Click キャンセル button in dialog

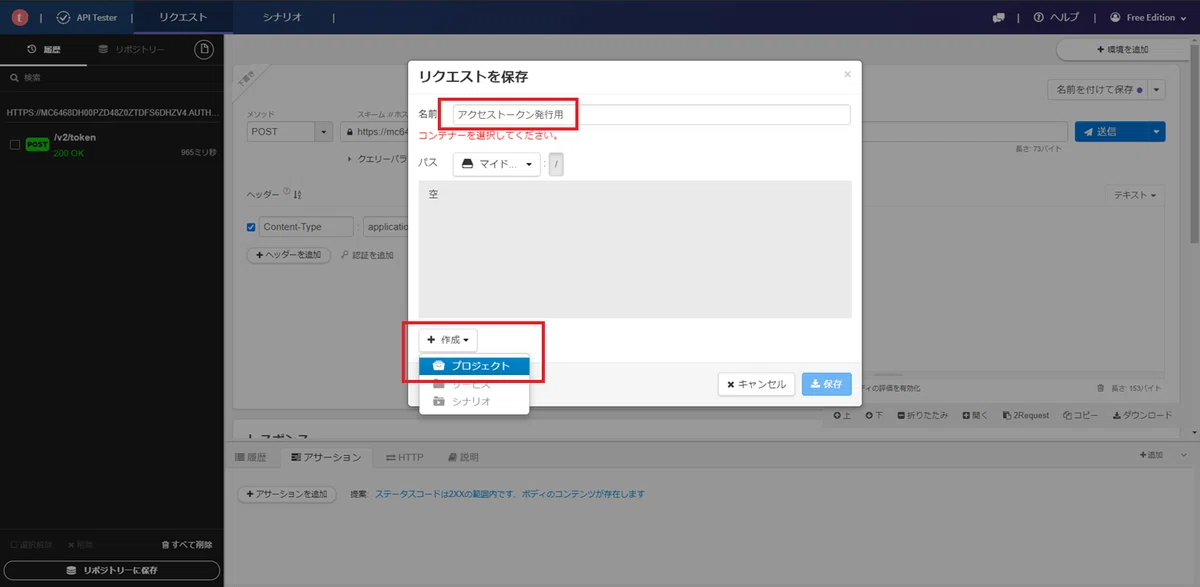(x=756, y=384)
